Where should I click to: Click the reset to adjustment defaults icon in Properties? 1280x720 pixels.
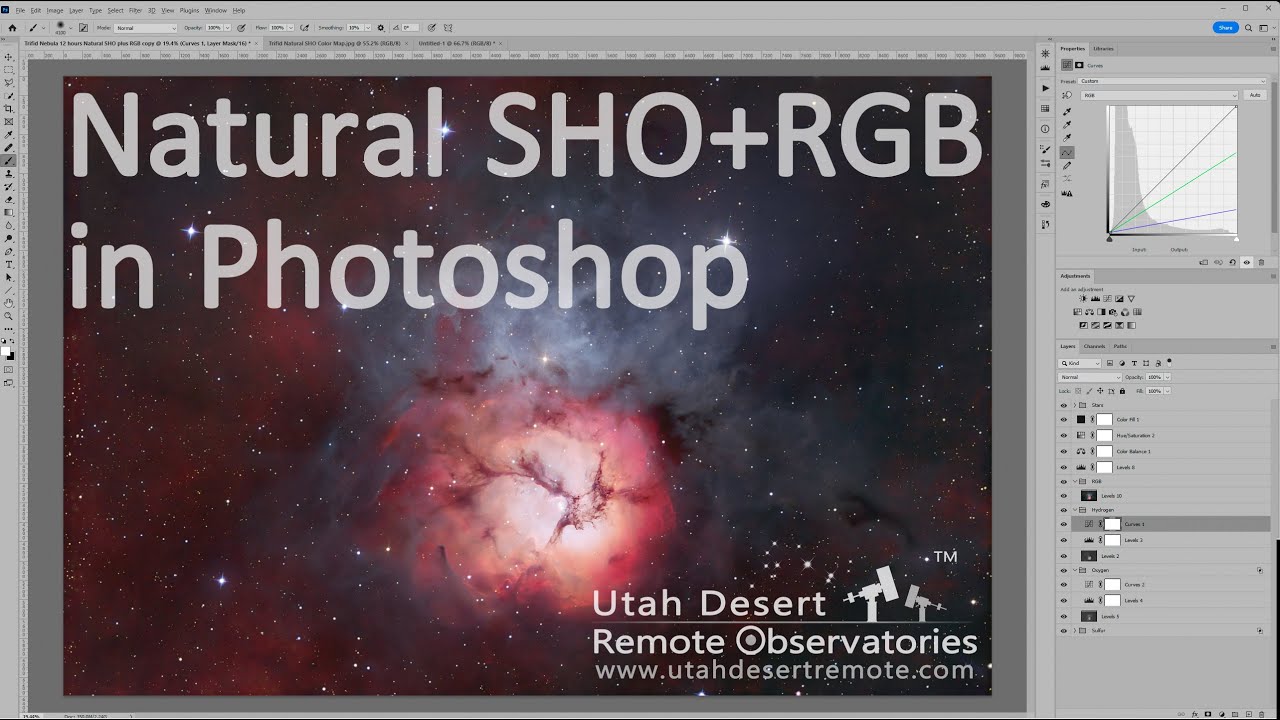click(x=1232, y=262)
